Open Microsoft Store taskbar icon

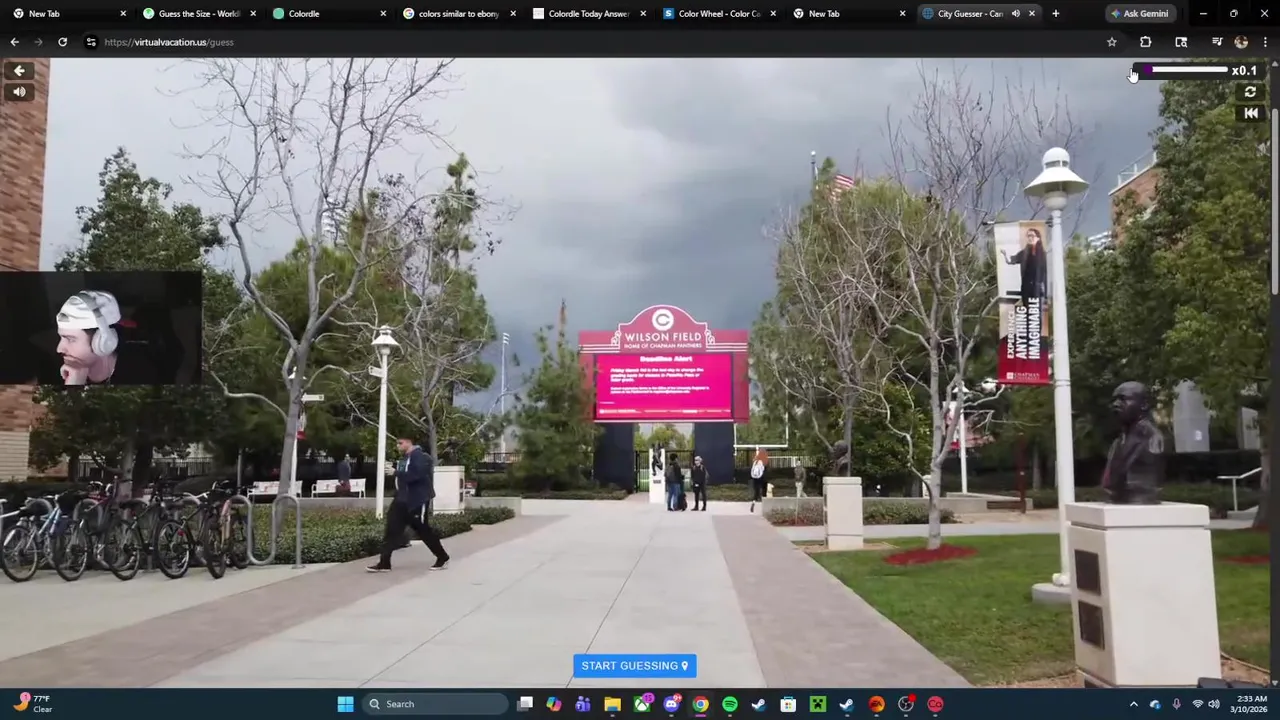pos(788,704)
